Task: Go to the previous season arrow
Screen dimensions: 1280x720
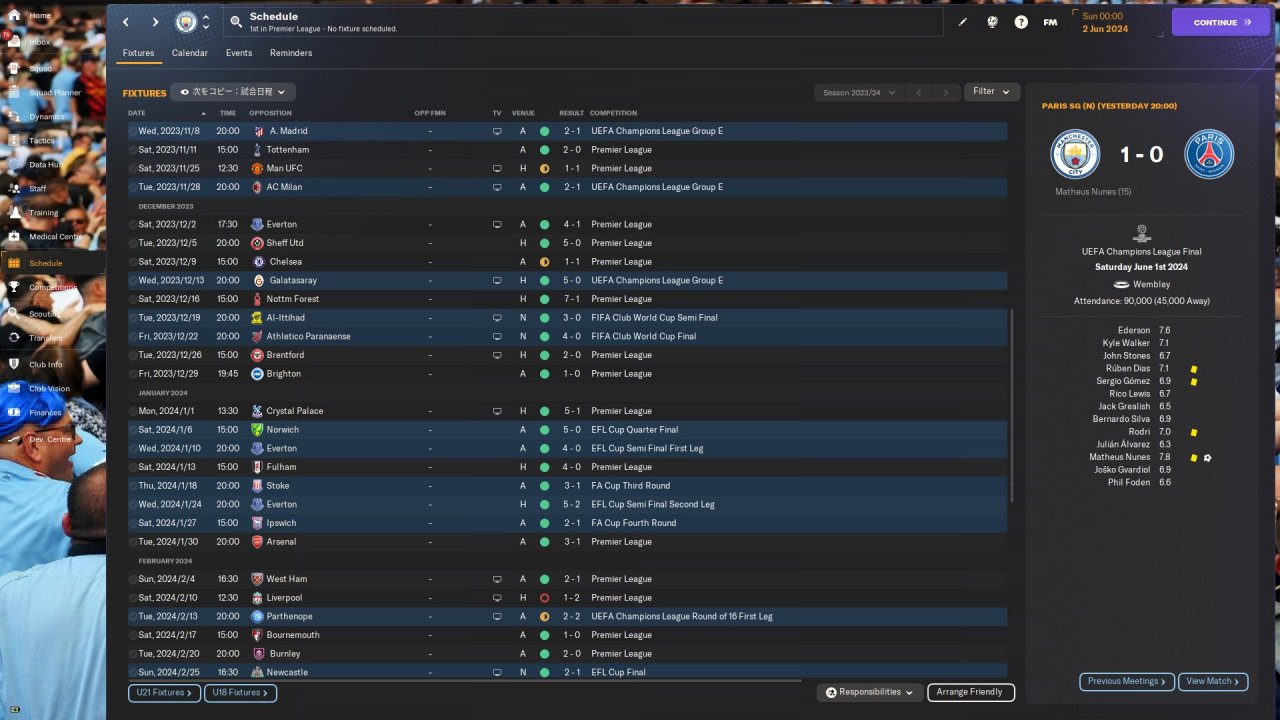Action: pos(919,92)
